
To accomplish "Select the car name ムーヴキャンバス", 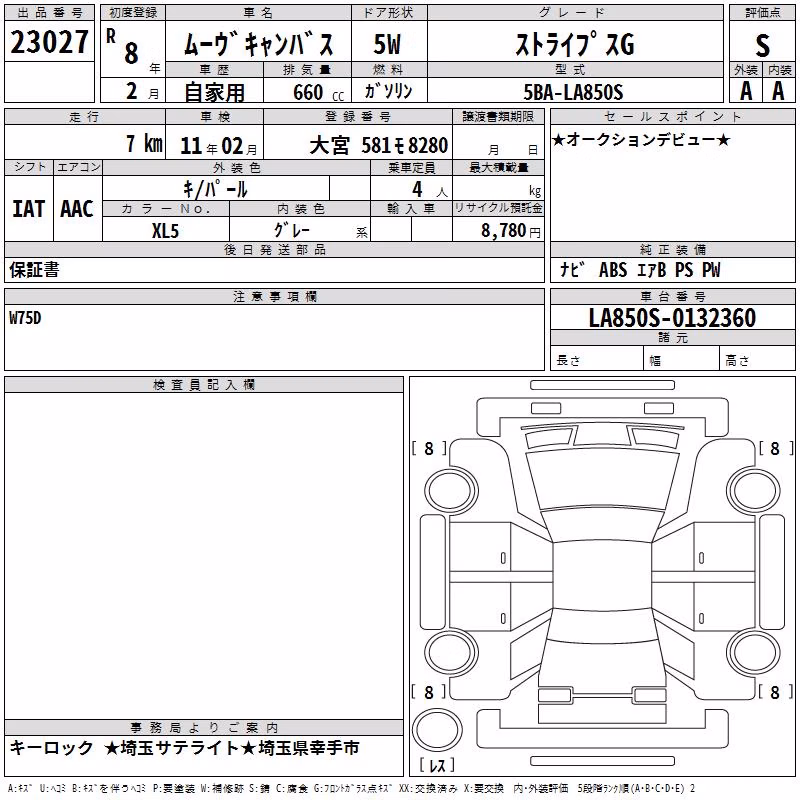I will coord(259,43).
